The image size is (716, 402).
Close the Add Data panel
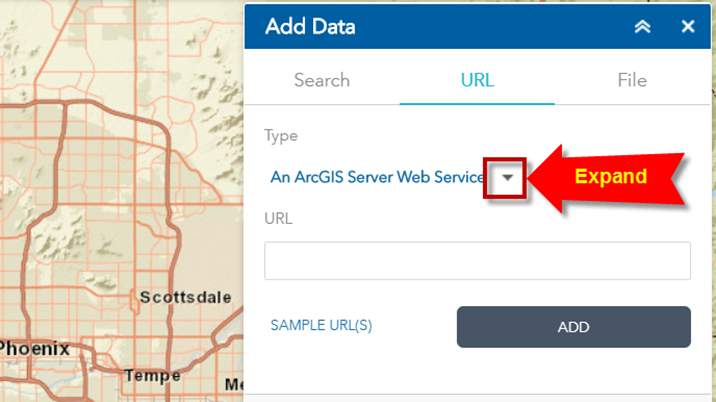click(688, 27)
